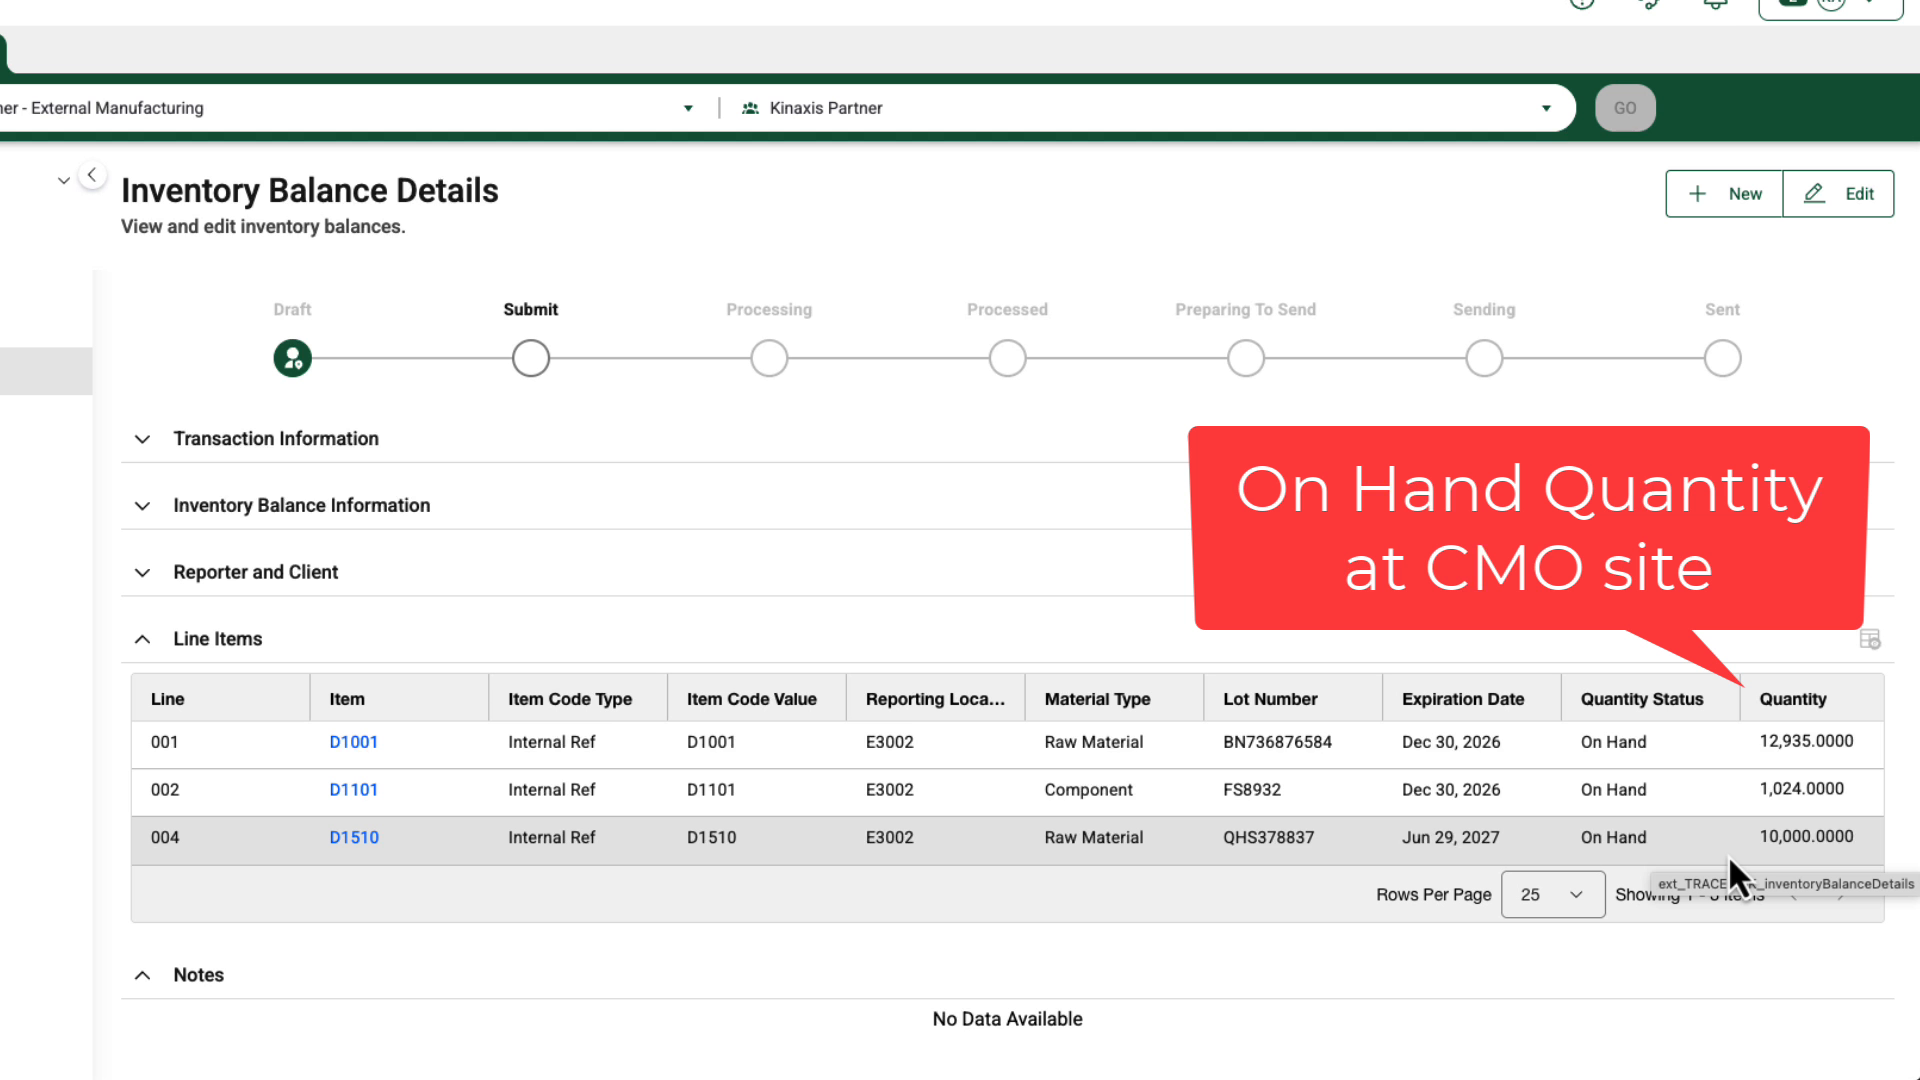Sort by Quantity column header

pos(1792,699)
